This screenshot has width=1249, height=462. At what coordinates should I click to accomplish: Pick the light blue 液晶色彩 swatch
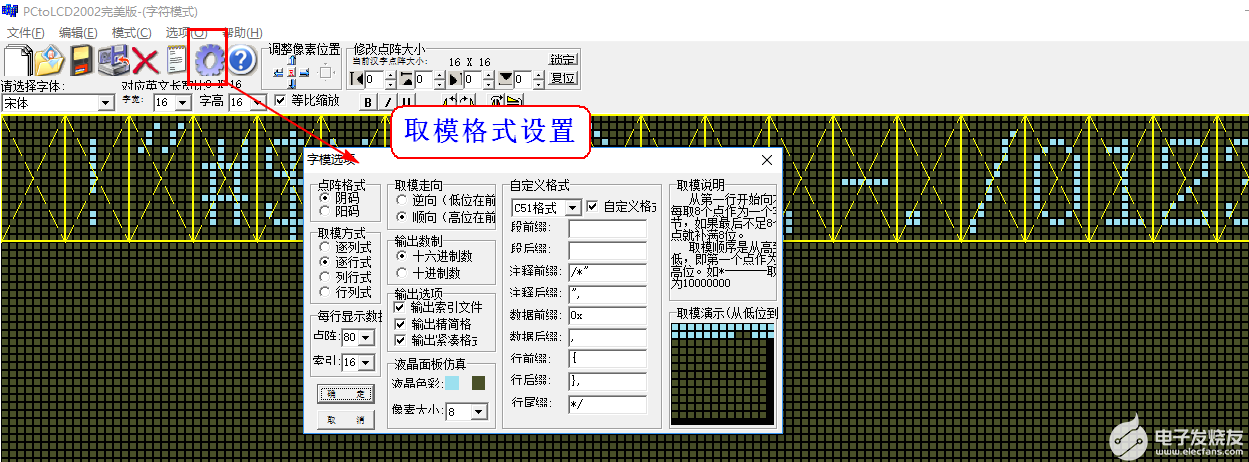453,383
